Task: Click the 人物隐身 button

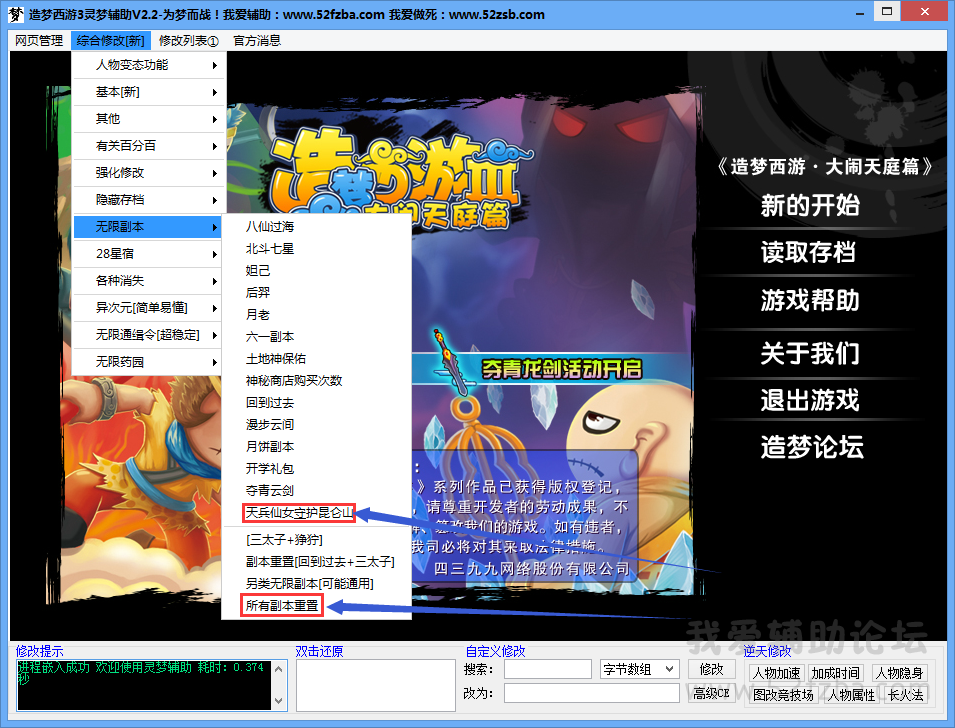Action: click(899, 673)
